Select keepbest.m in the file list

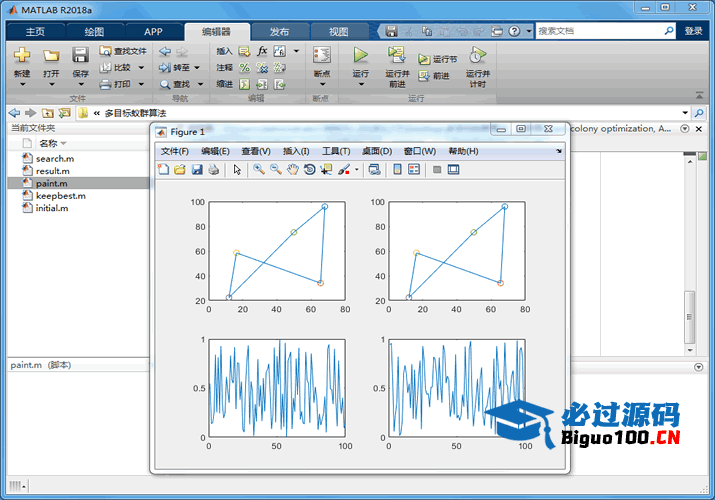[x=60, y=196]
